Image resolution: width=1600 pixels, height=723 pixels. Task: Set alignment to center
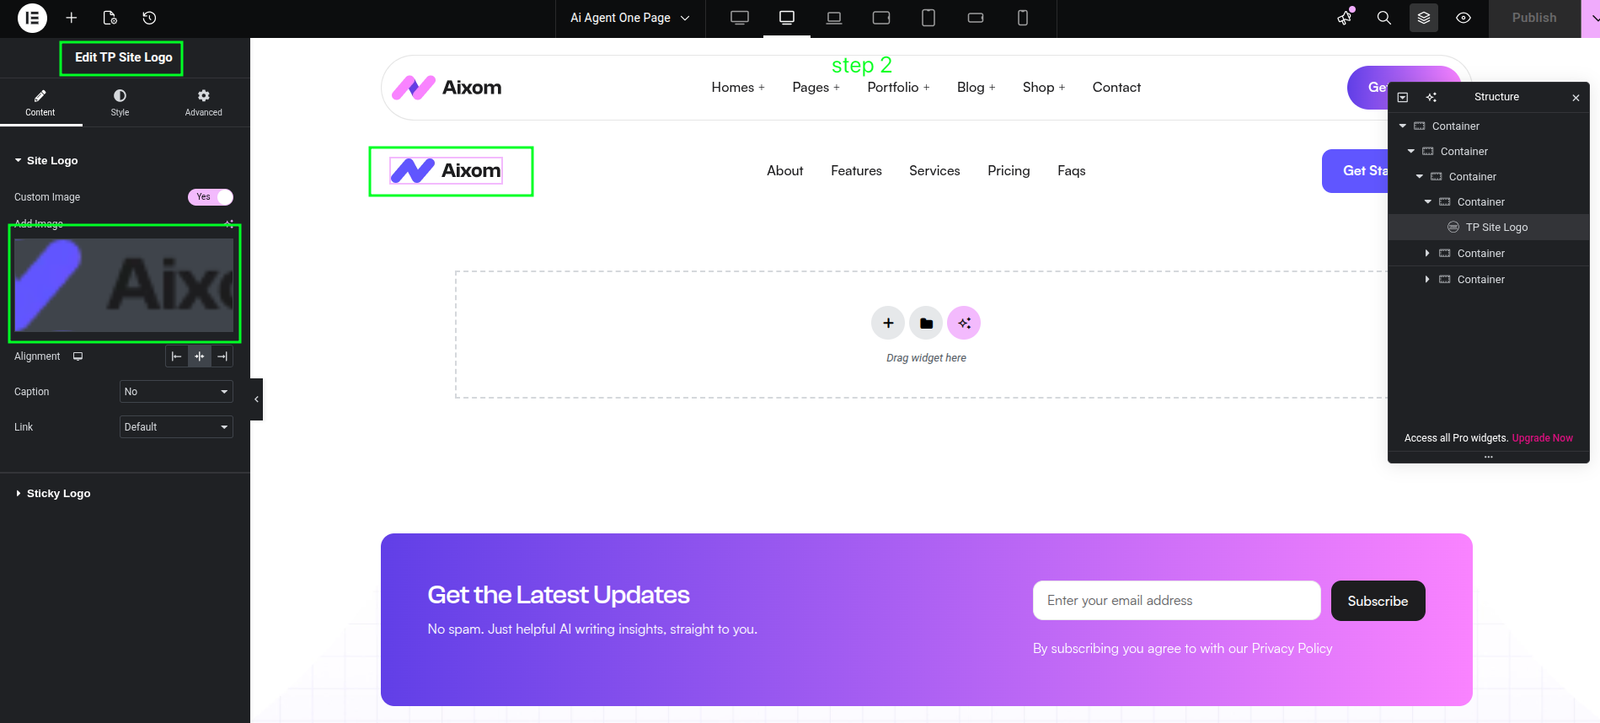coord(199,357)
